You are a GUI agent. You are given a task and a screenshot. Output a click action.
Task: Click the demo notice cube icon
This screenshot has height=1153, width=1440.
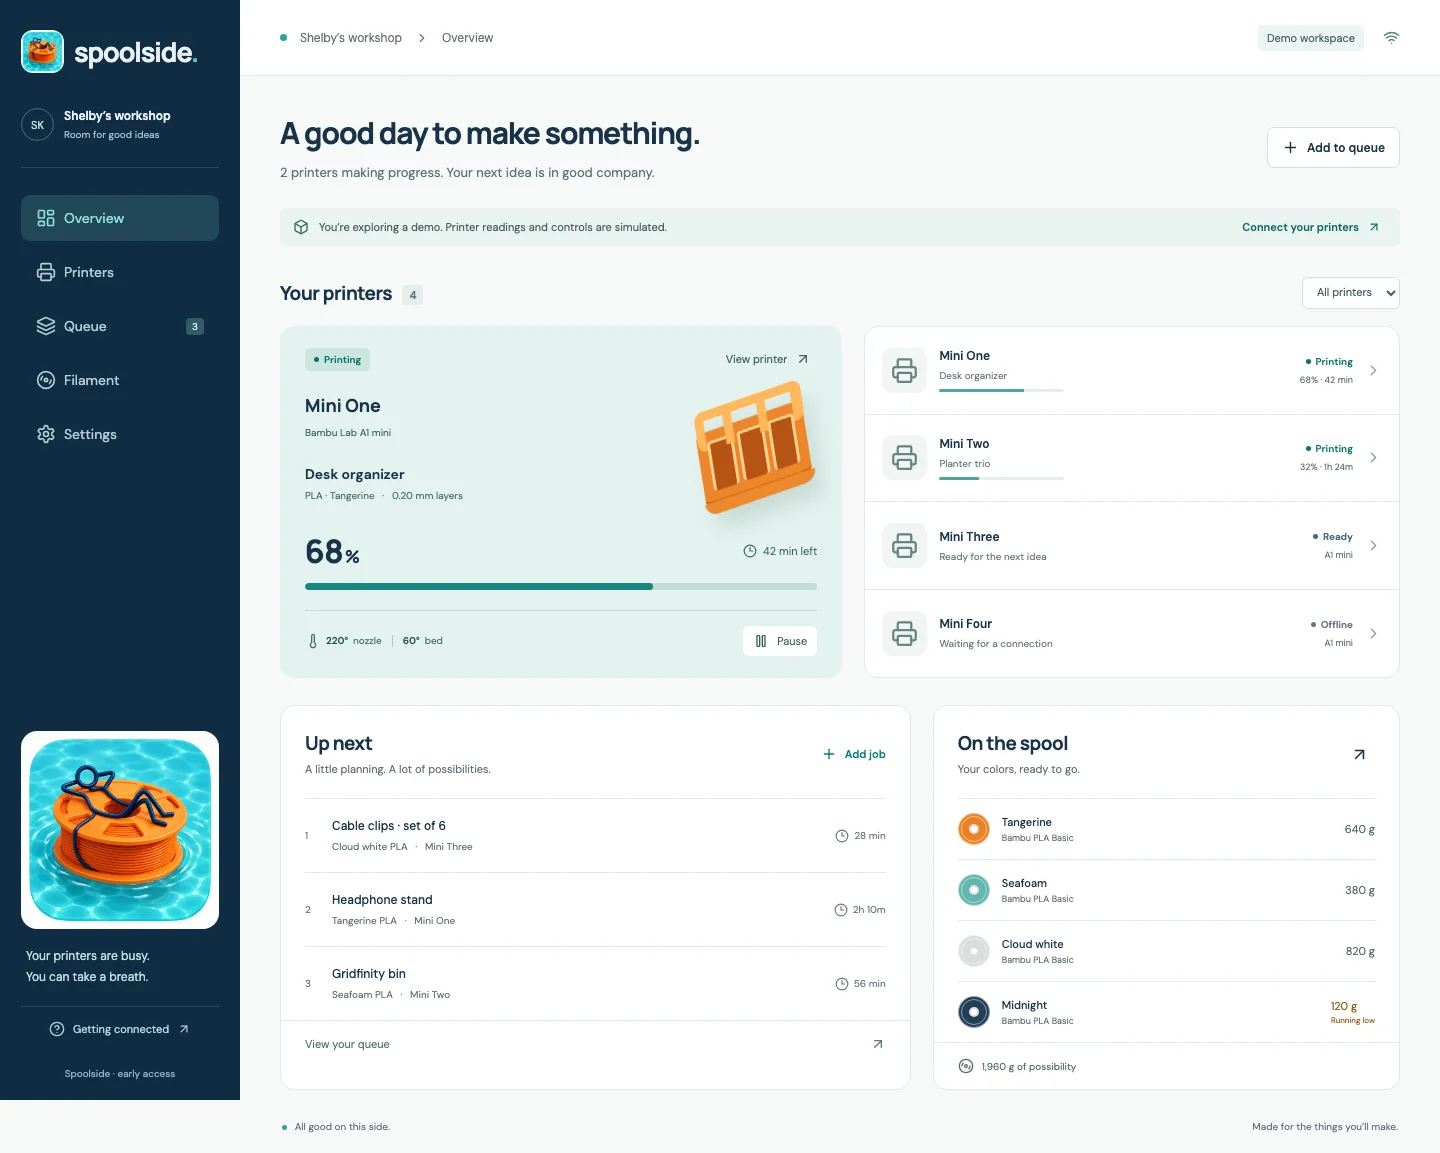point(301,227)
